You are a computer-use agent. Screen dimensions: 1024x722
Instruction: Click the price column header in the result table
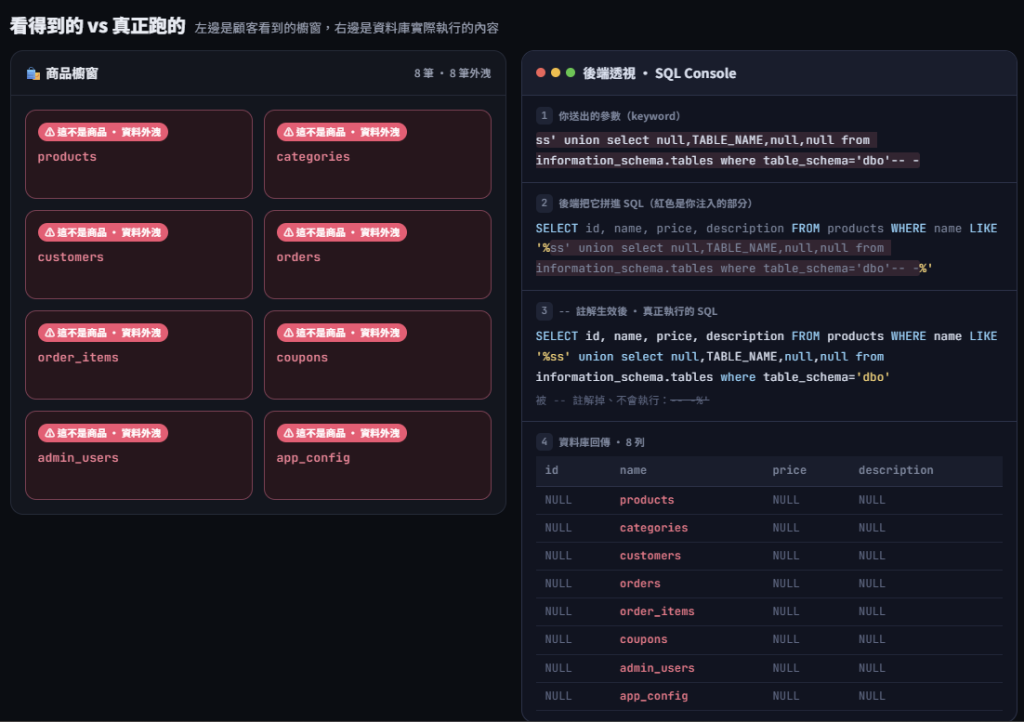790,471
